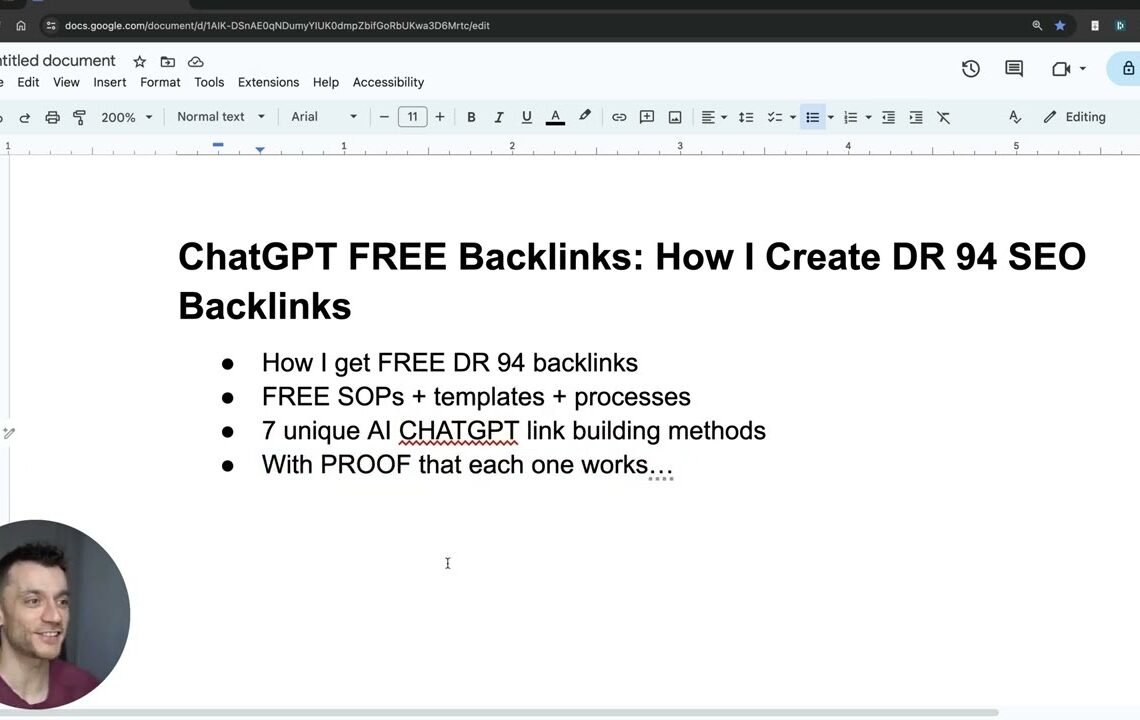
Task: Redo the last action
Action: [25, 117]
